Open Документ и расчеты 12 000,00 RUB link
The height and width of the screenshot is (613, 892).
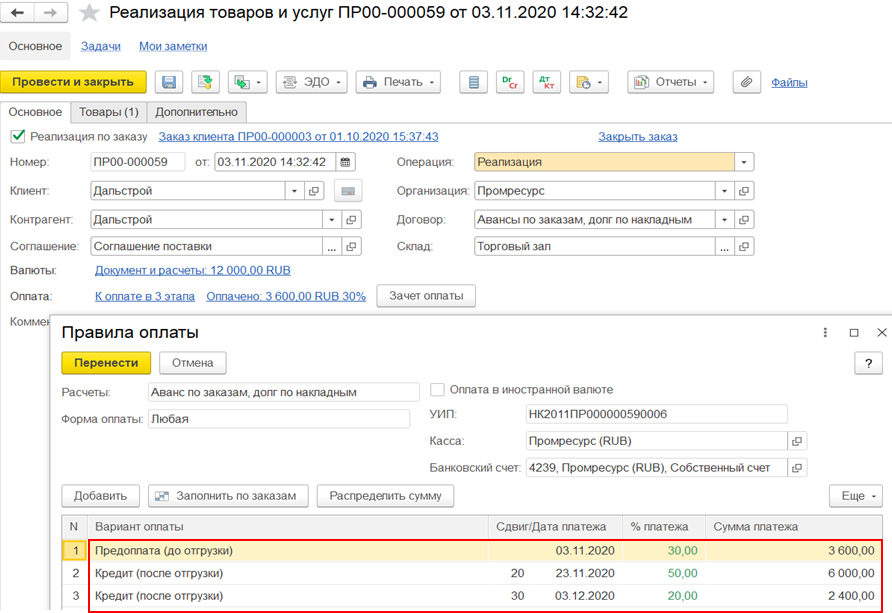click(193, 271)
